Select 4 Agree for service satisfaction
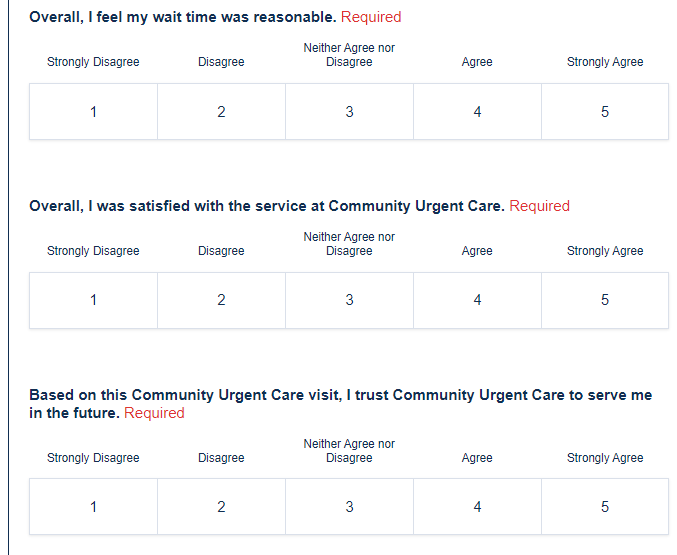Screen dimensions: 677x555 pos(477,300)
